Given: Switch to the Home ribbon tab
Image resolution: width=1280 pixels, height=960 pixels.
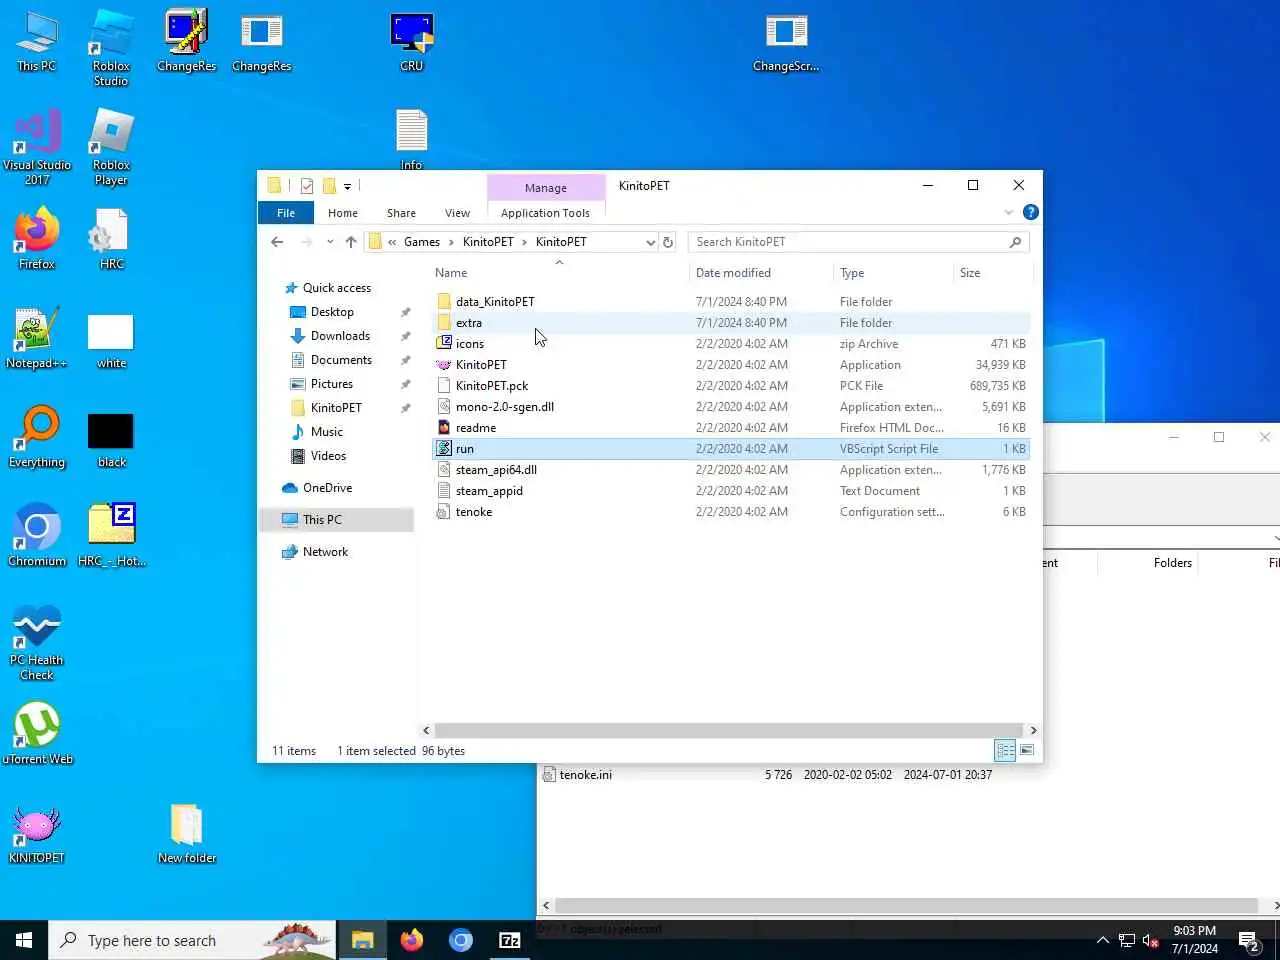Looking at the screenshot, I should 343,213.
